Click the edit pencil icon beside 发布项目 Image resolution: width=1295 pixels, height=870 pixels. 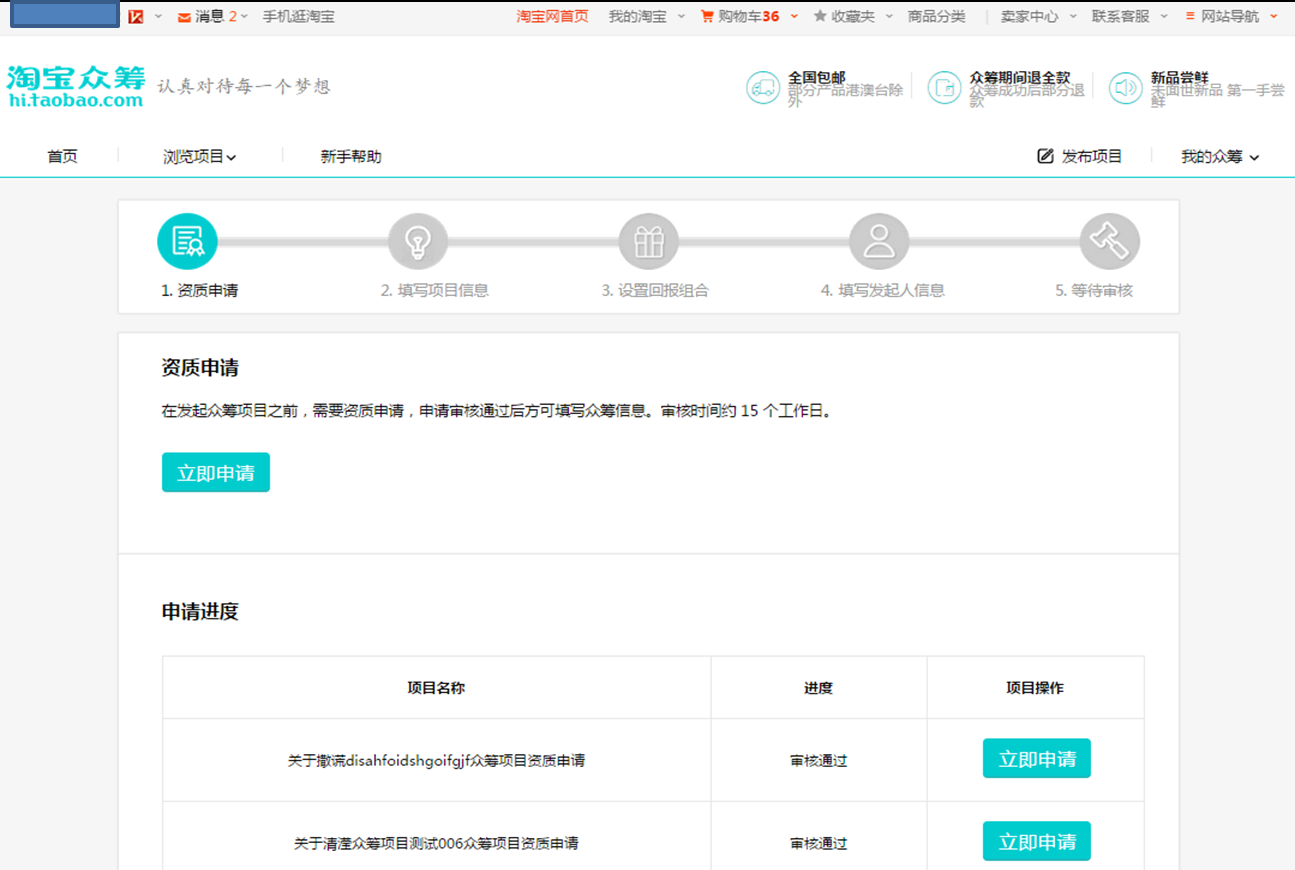point(1046,156)
